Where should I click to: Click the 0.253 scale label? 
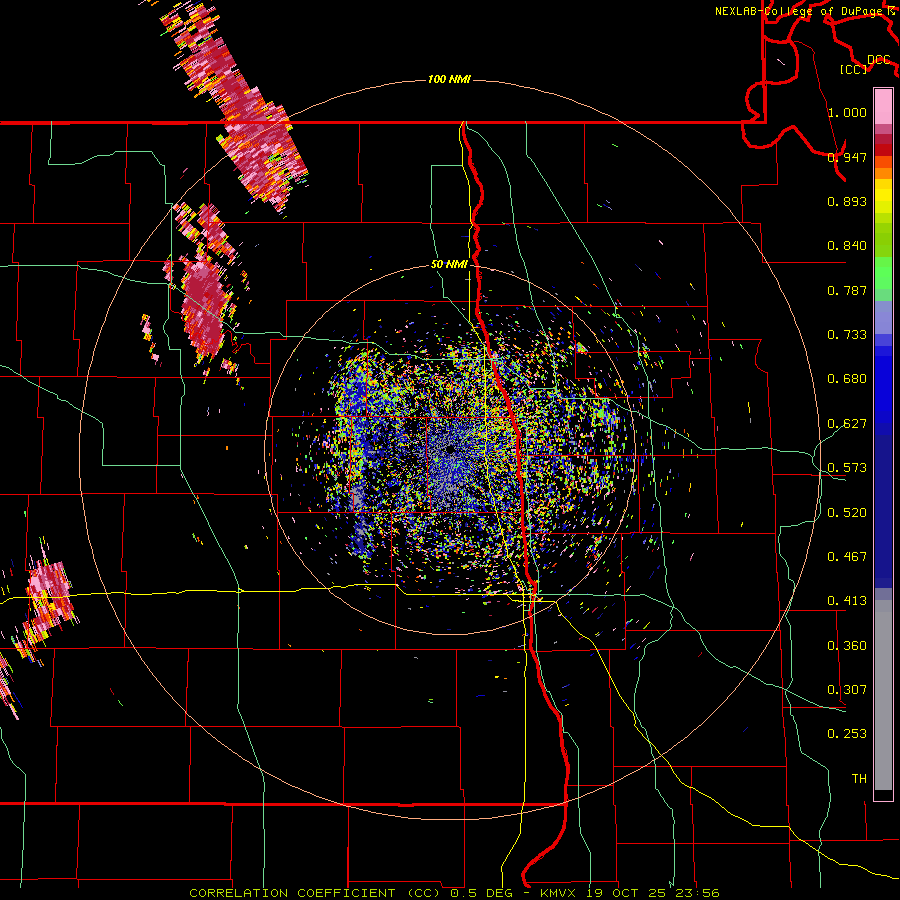847,734
